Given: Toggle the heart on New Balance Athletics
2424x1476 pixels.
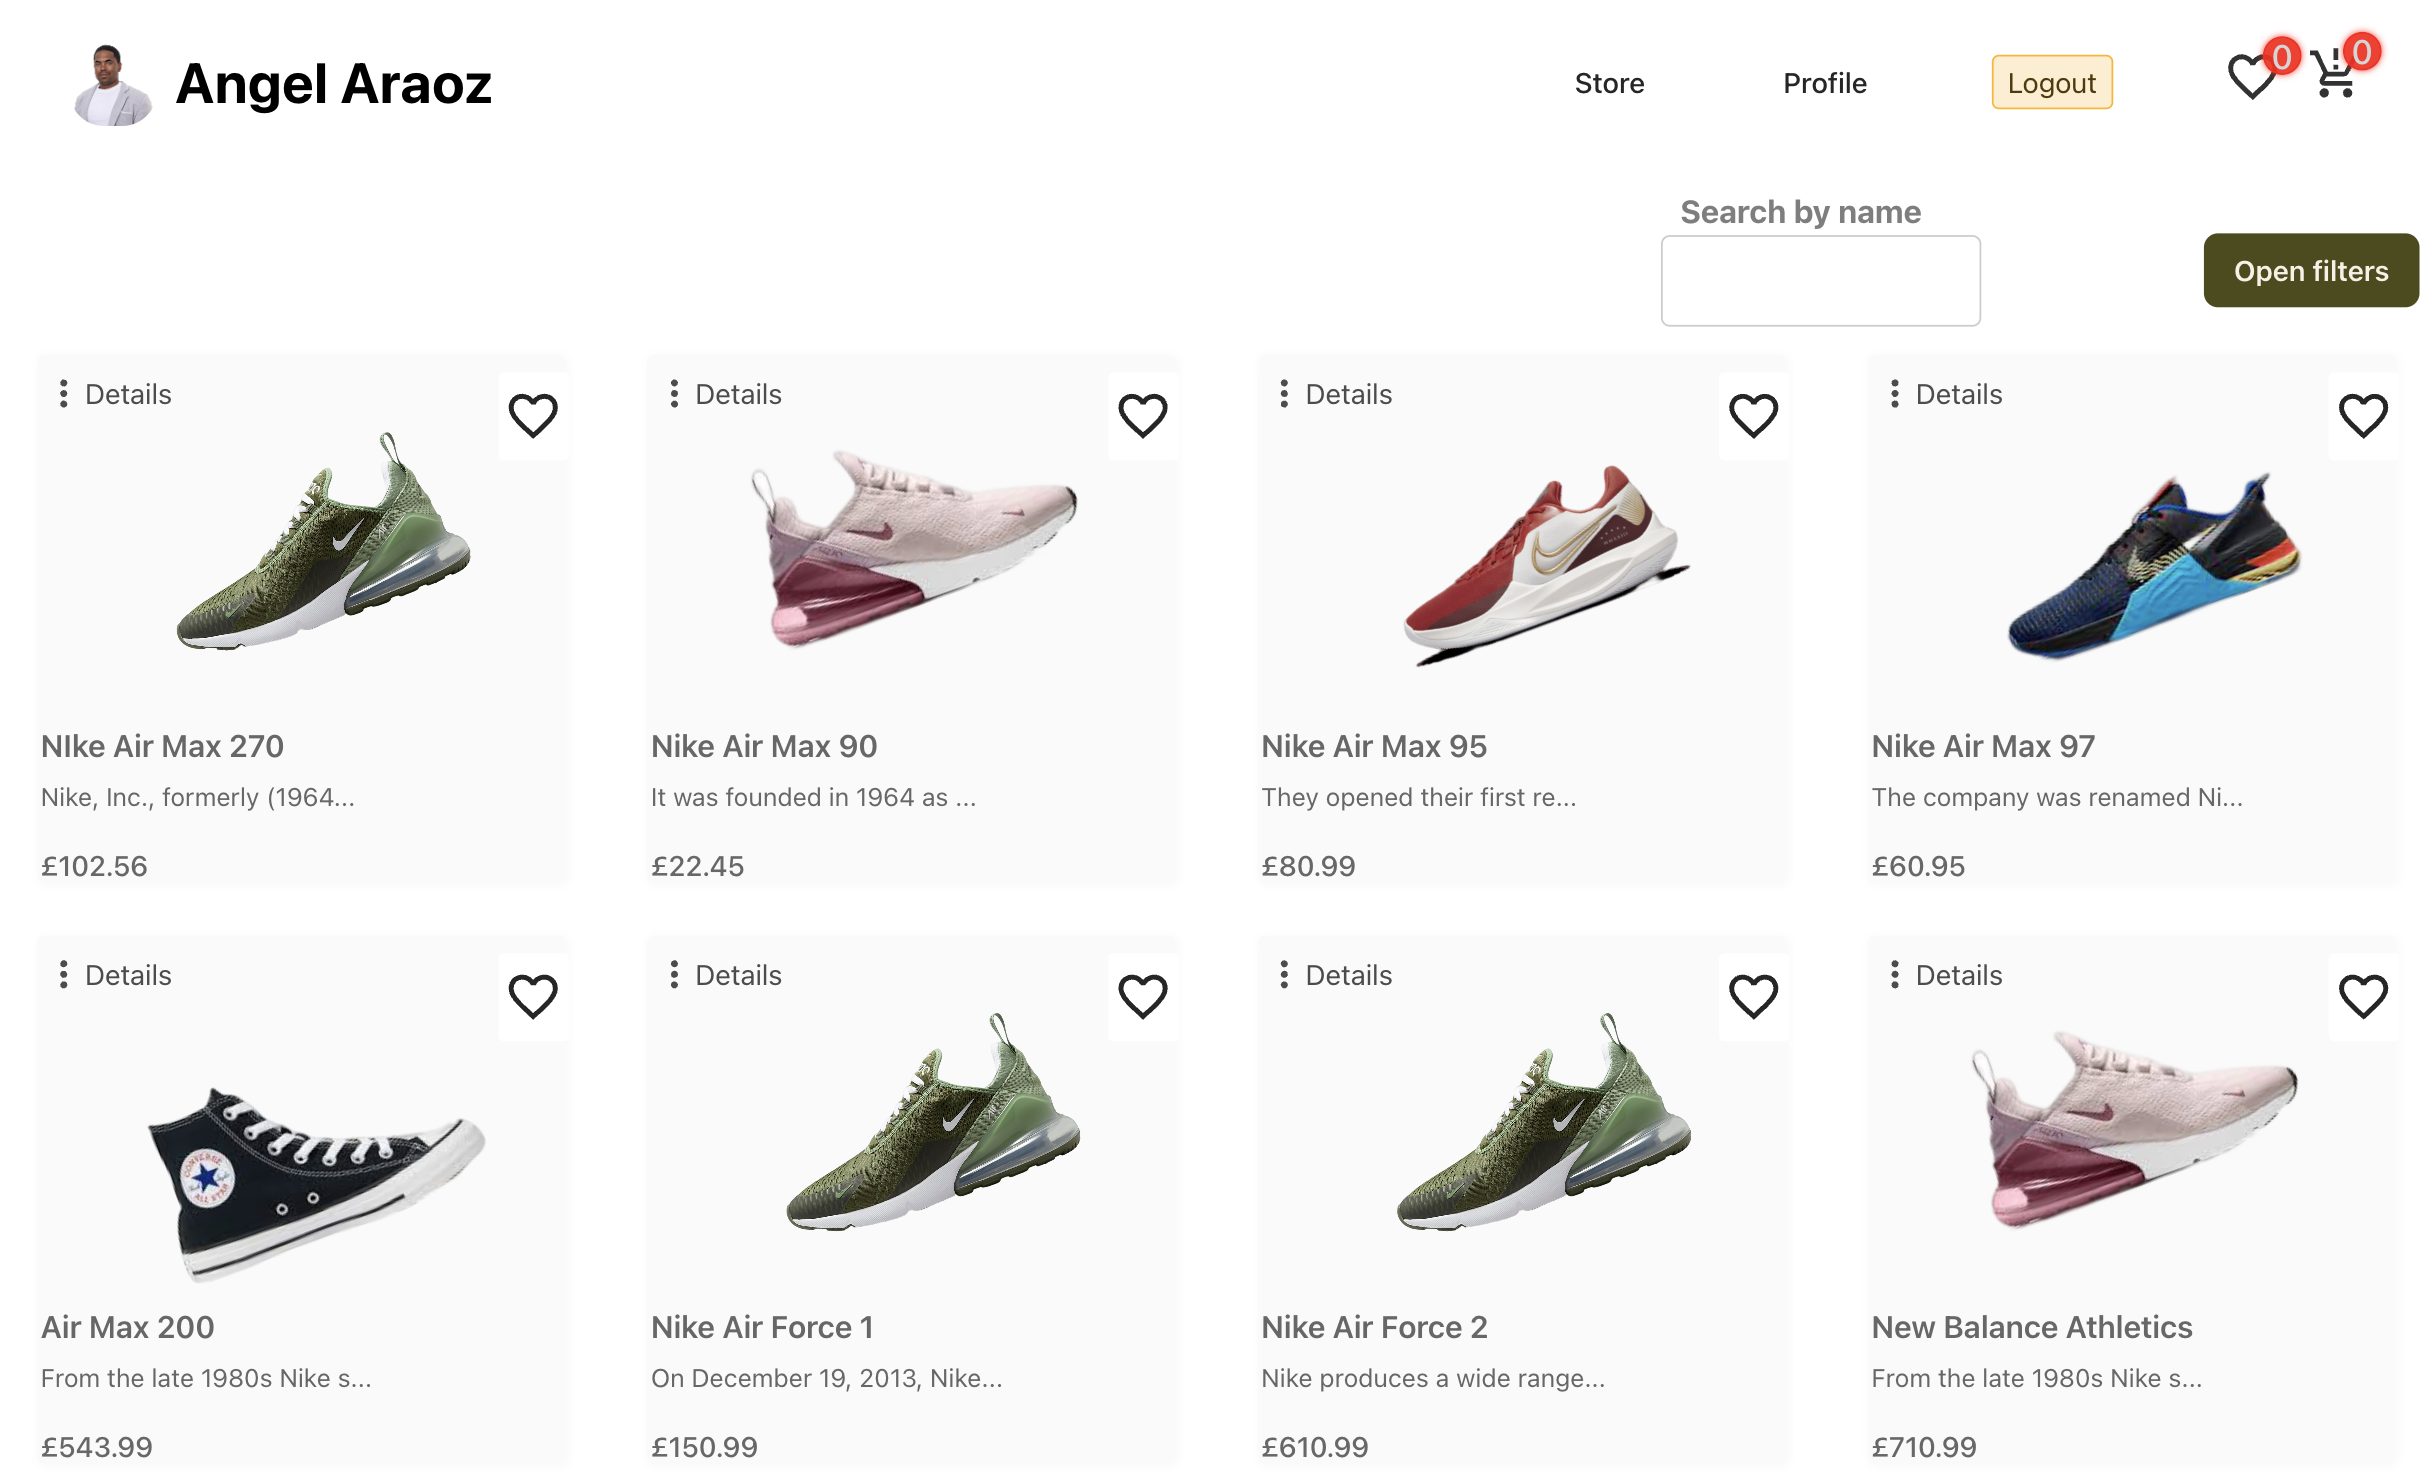Looking at the screenshot, I should (2363, 996).
